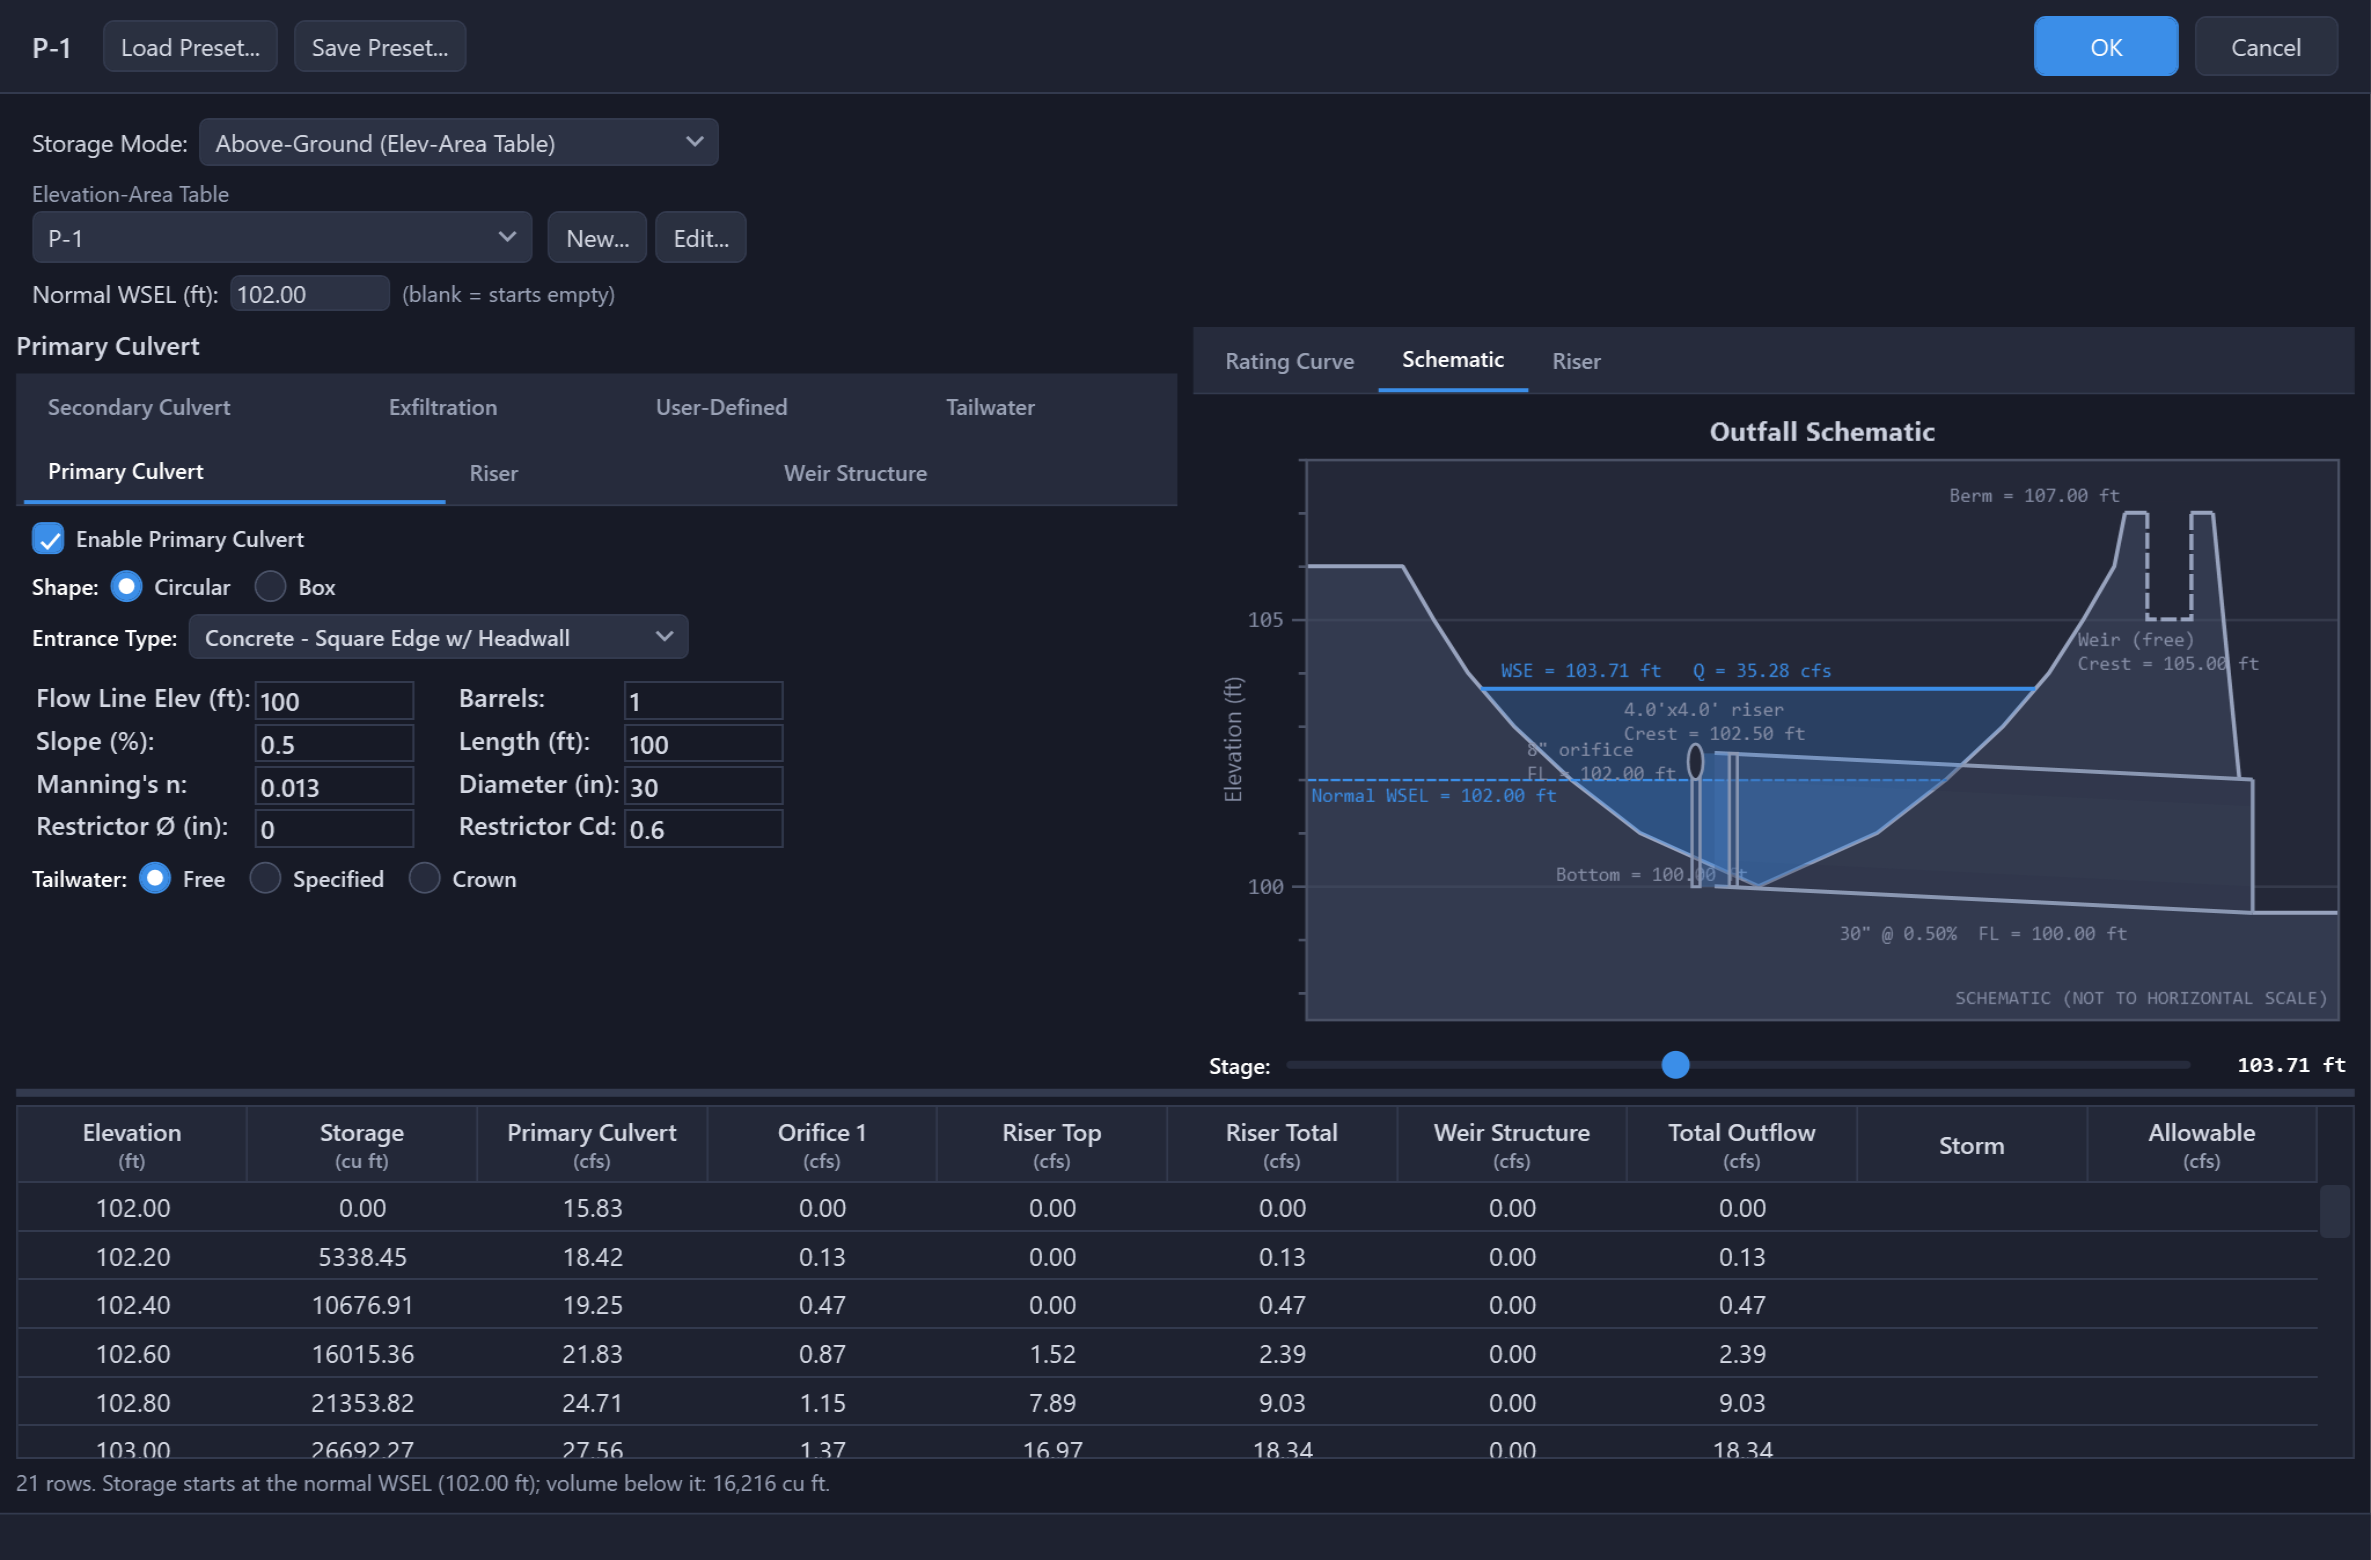Show the Rating Curve tab

1290,361
